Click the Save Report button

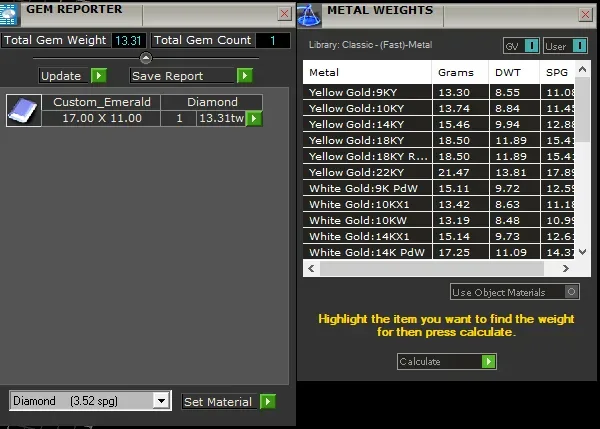182,76
